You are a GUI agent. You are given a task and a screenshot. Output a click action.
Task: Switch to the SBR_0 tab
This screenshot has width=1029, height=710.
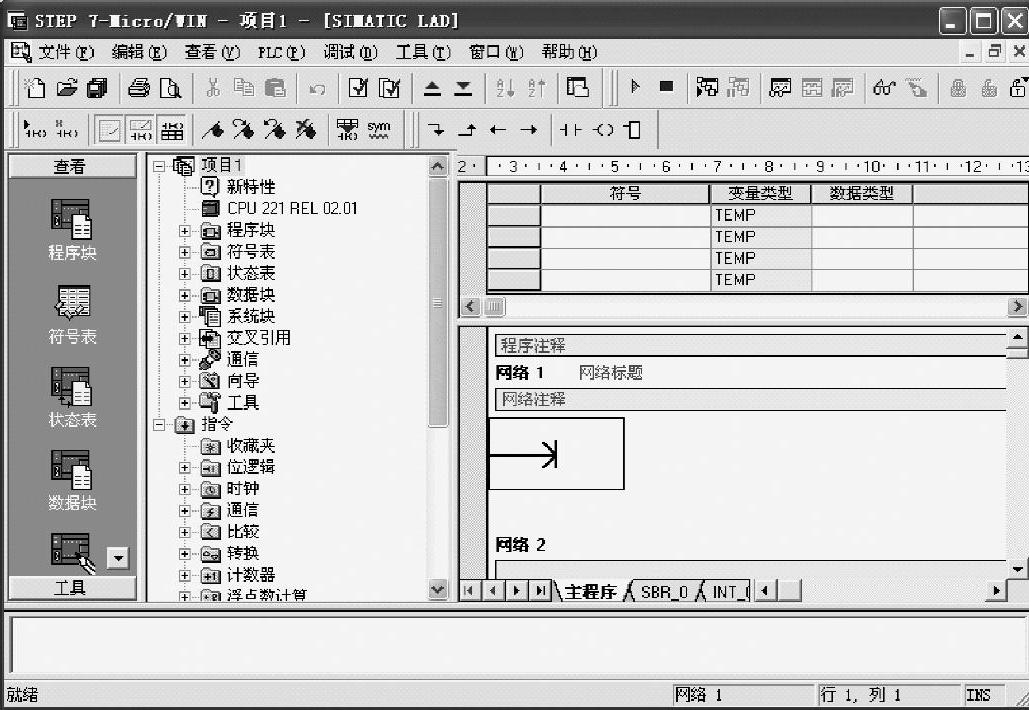pos(664,591)
